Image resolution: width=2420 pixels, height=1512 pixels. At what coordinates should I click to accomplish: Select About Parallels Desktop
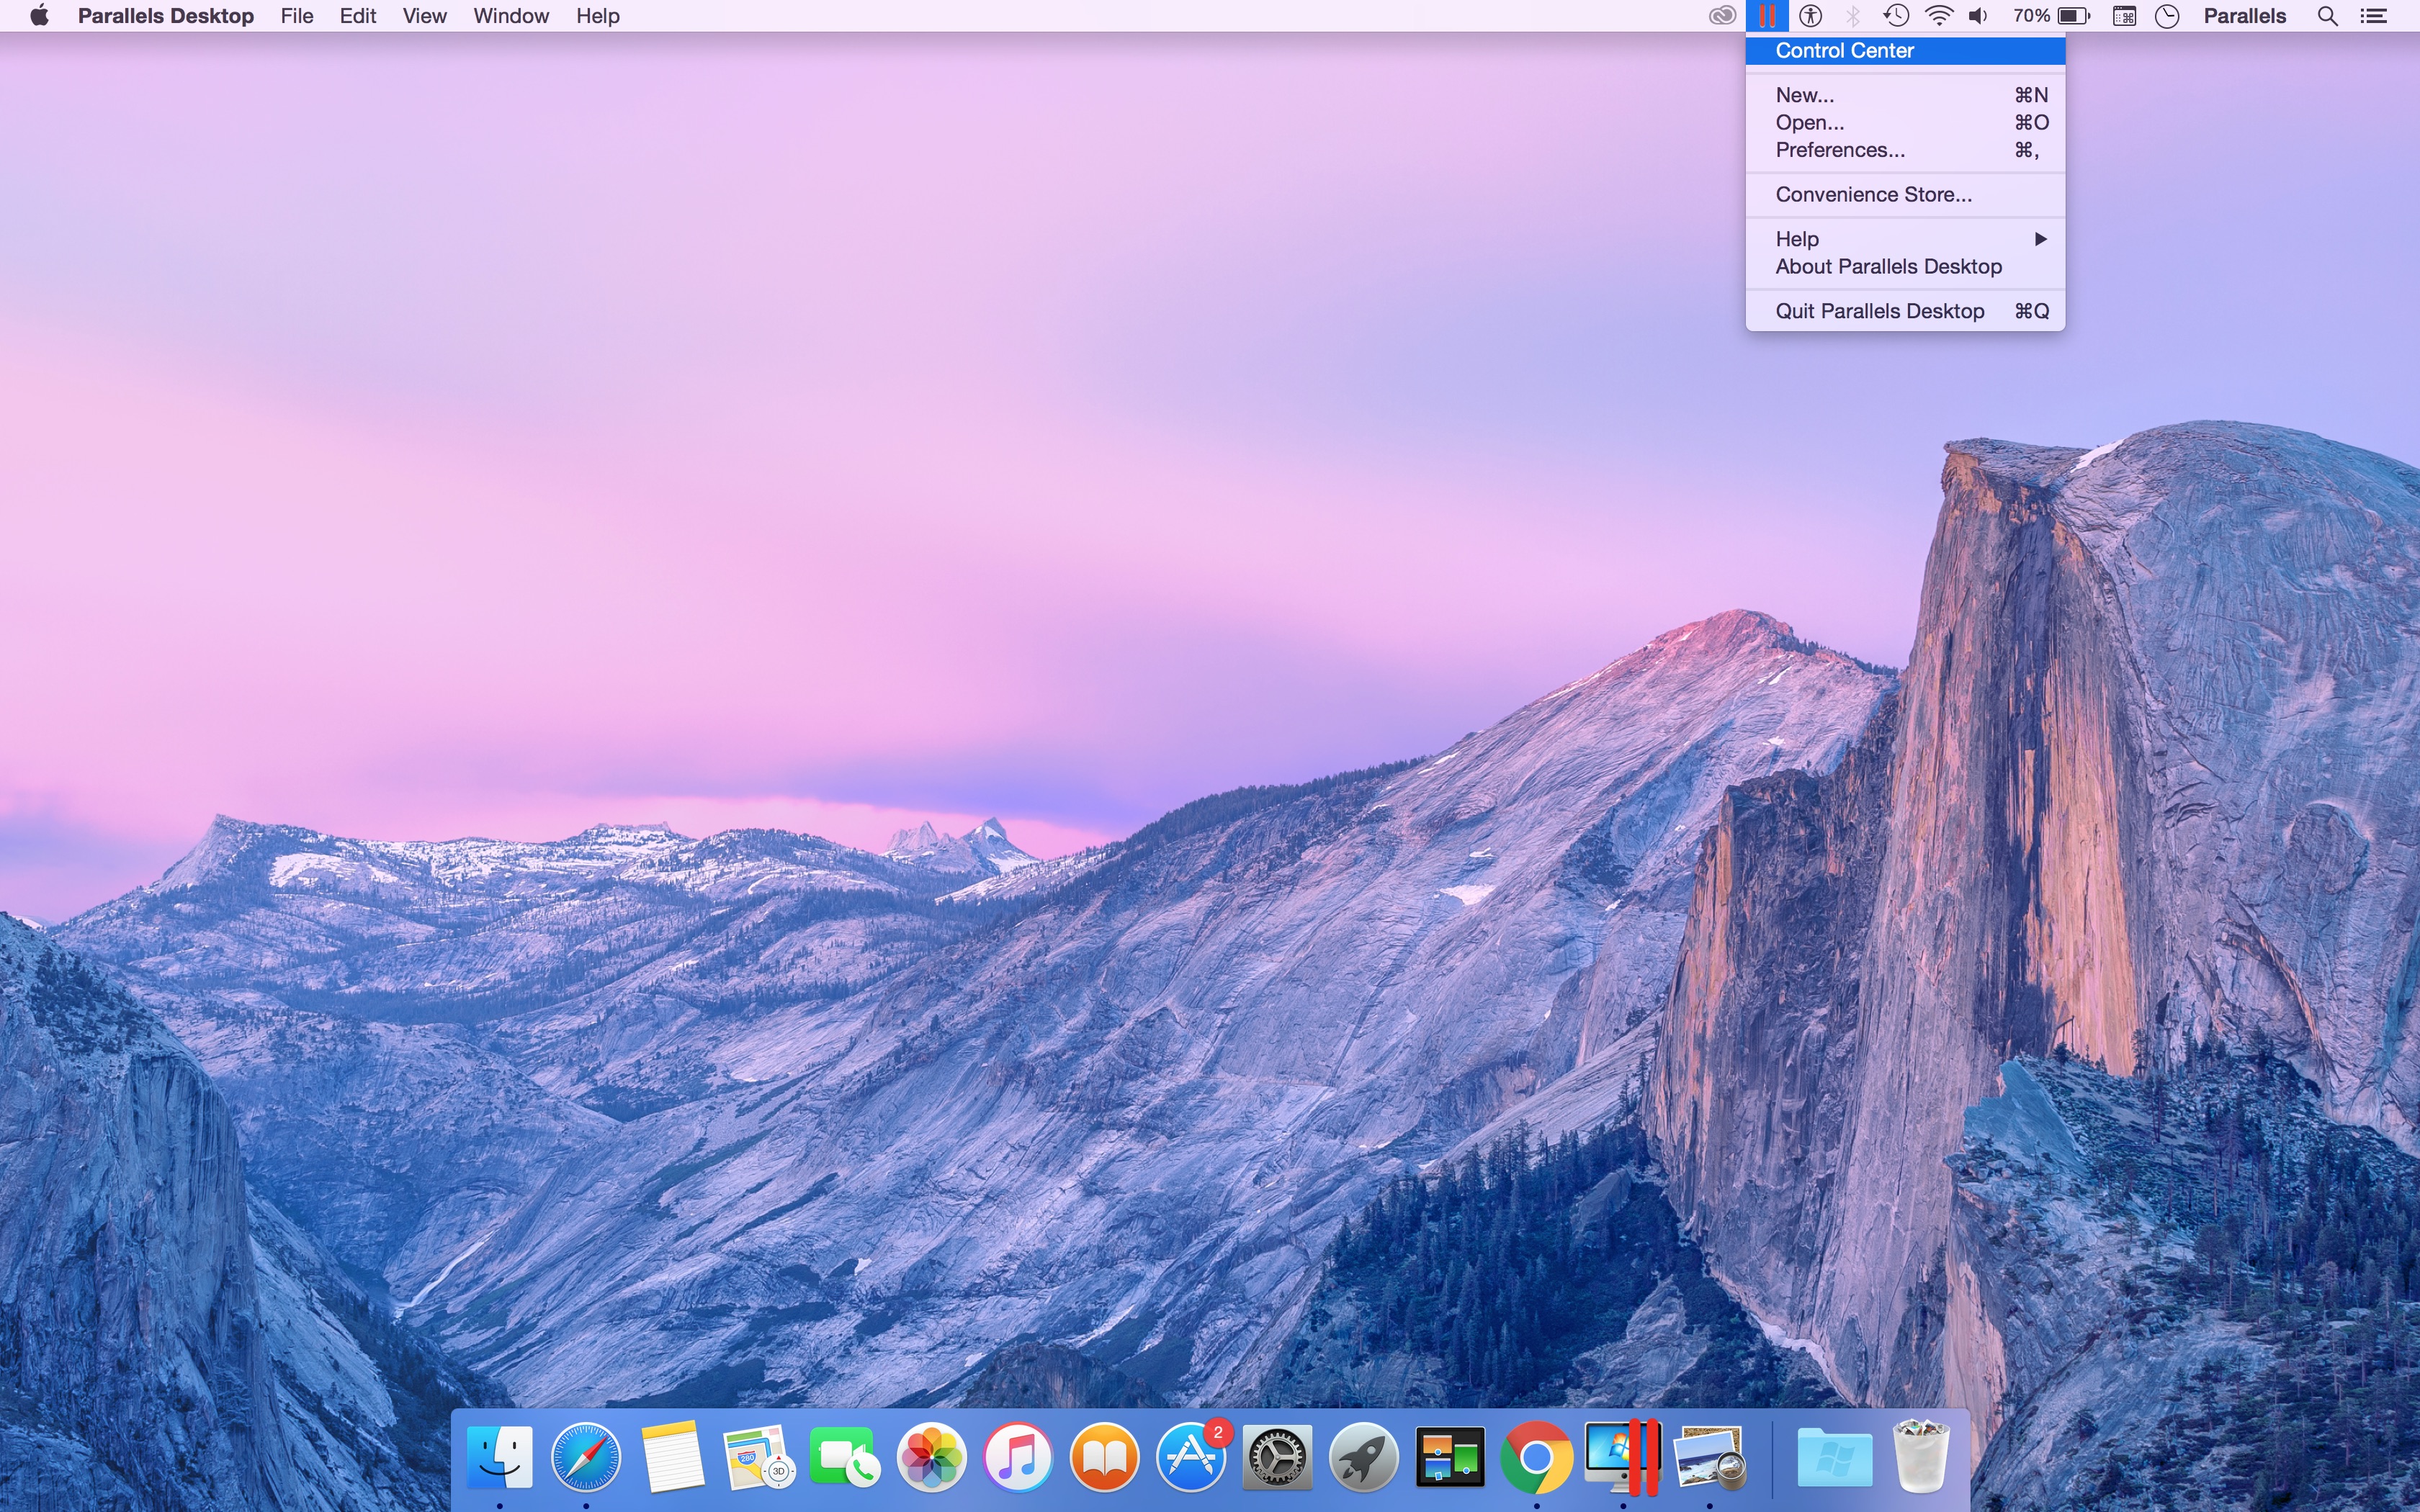coord(1905,266)
